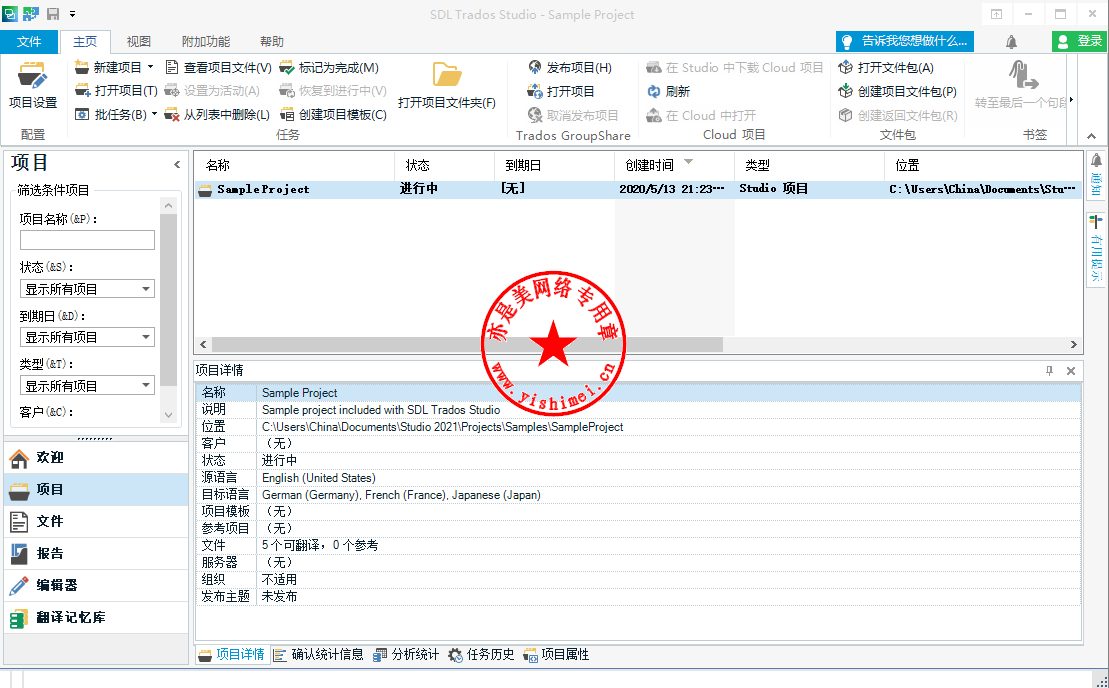Select the SampleProject row in list
The width and height of the screenshot is (1109, 688).
click(x=638, y=189)
